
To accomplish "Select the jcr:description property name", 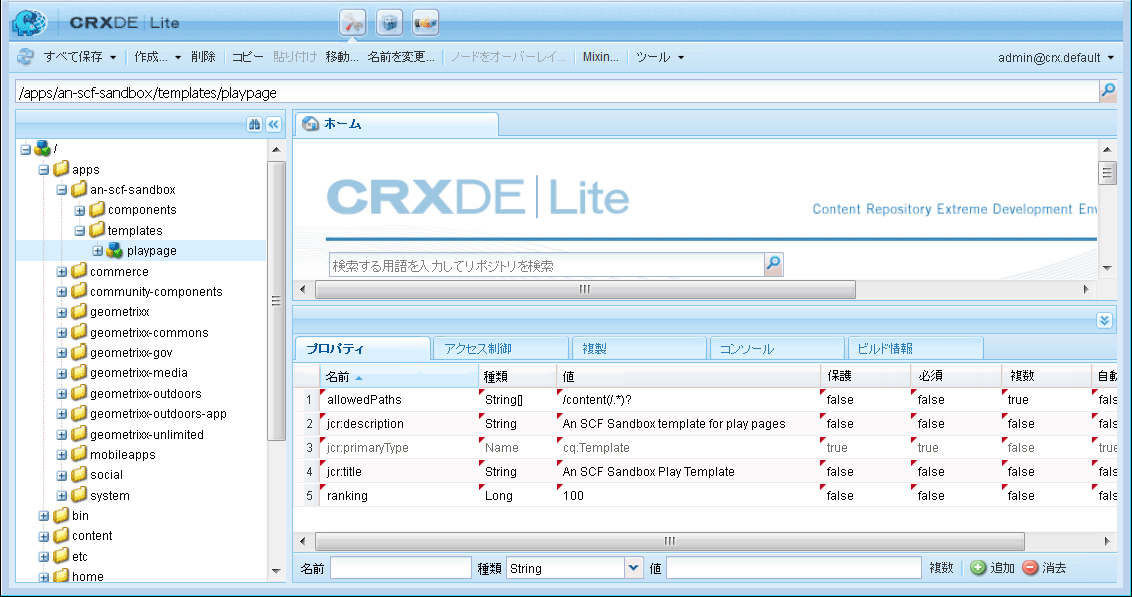I will click(365, 424).
